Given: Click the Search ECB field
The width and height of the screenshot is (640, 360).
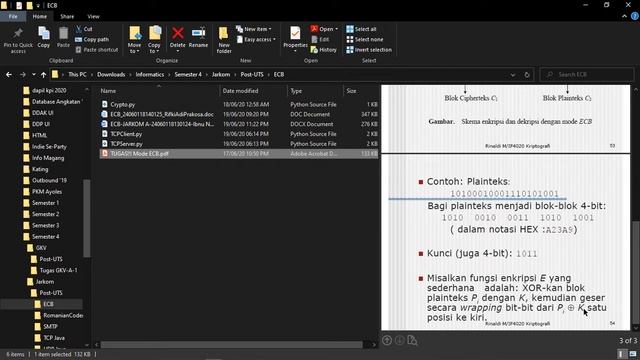Looking at the screenshot, I should tap(587, 75).
